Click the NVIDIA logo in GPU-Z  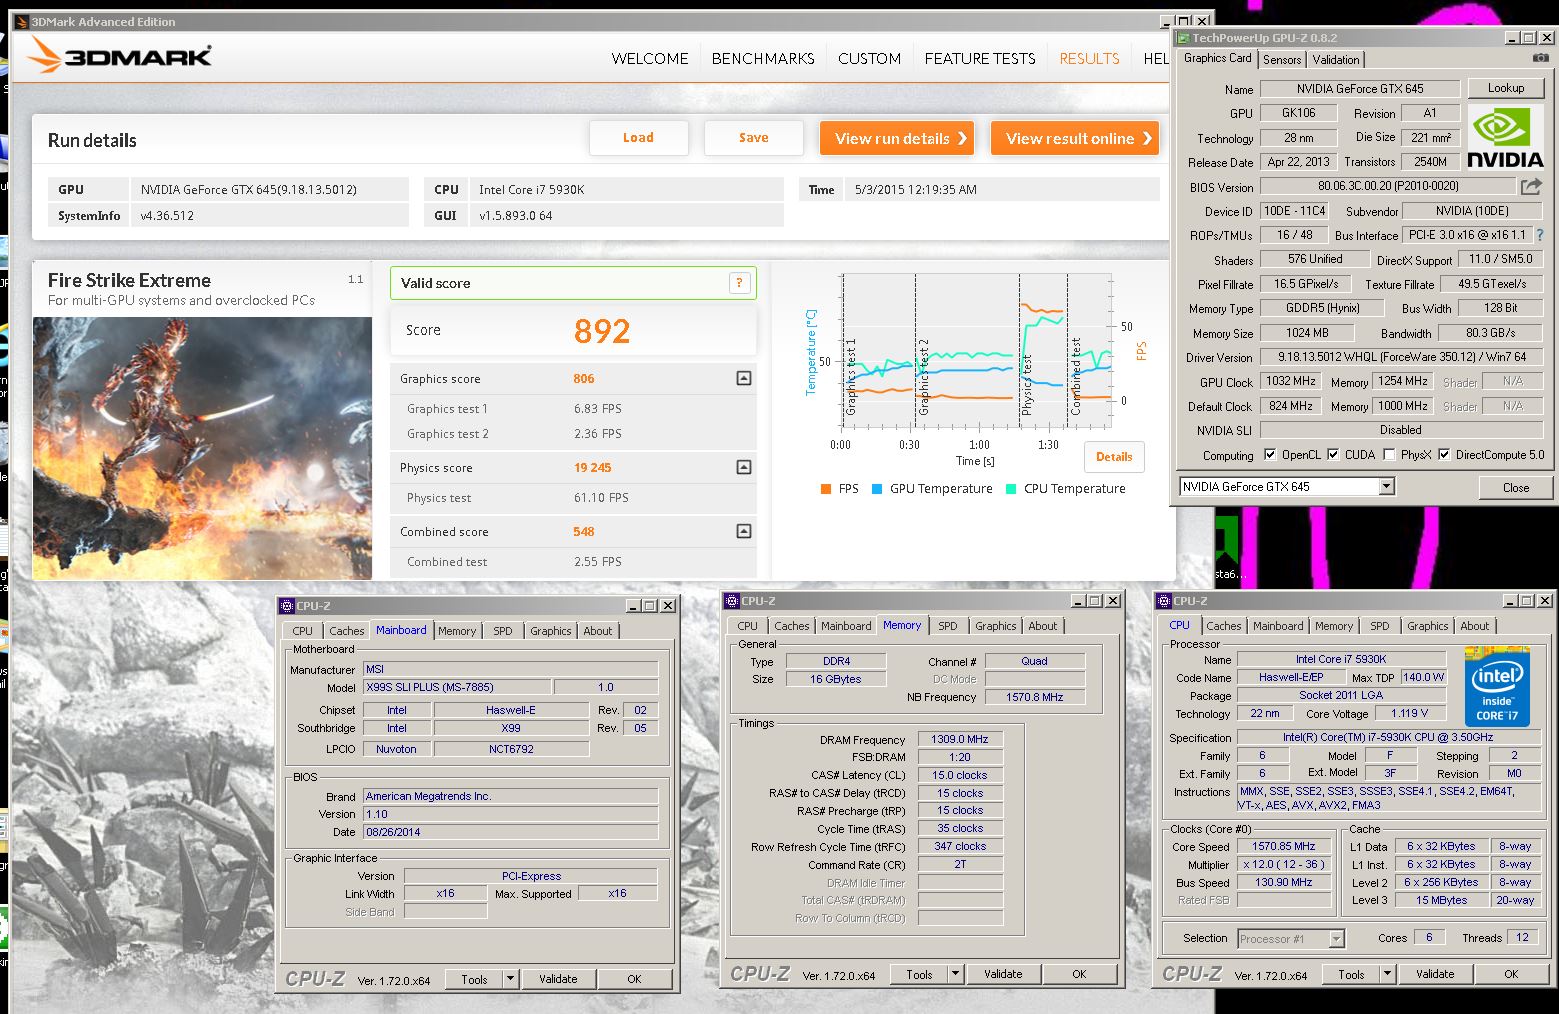pos(1505,138)
